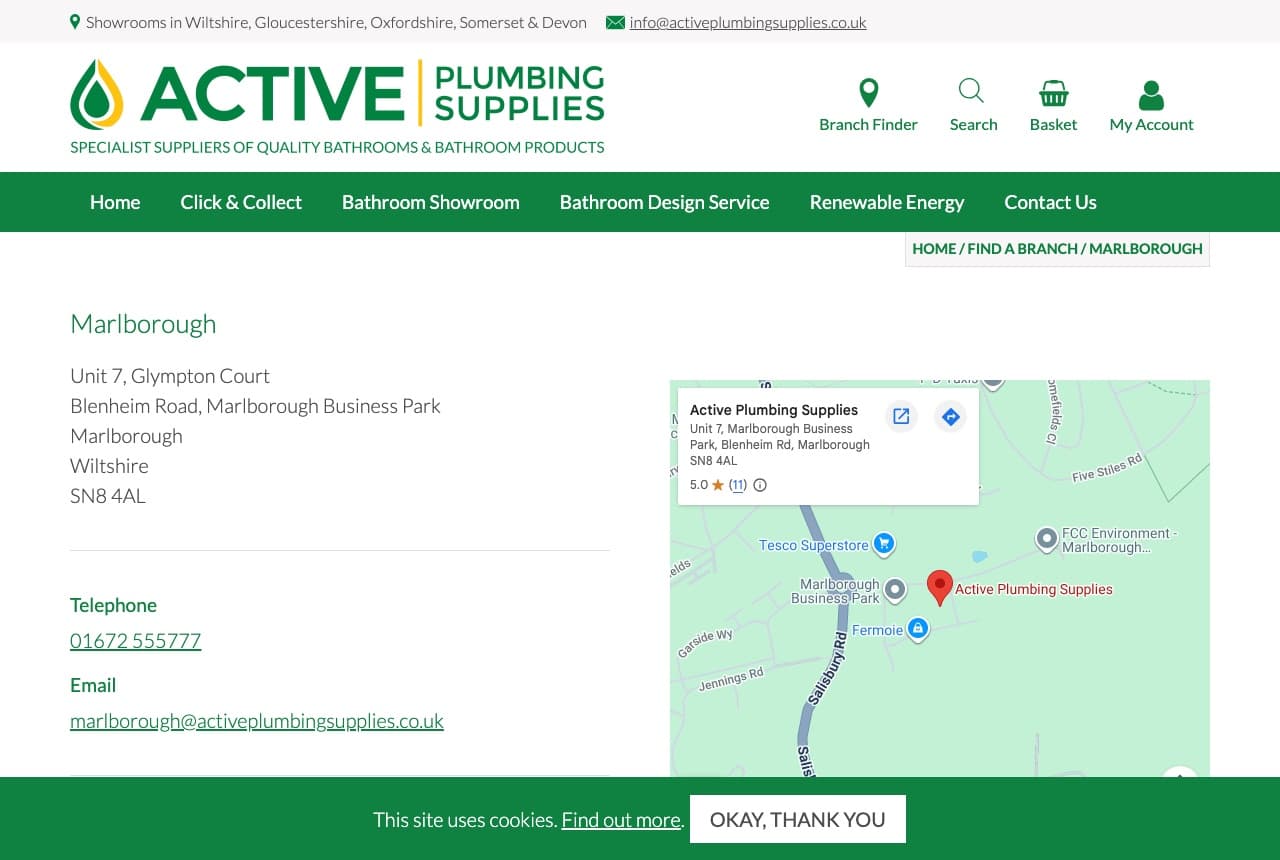Open larger map icon in map card

(901, 416)
